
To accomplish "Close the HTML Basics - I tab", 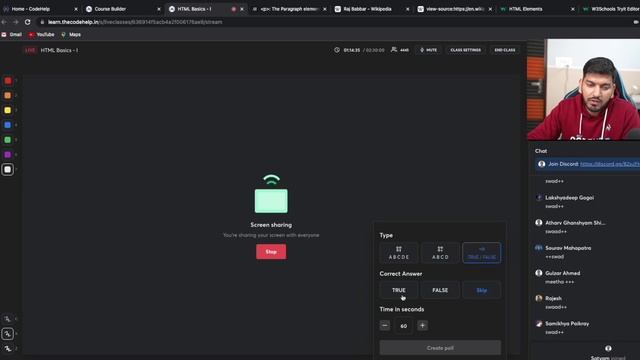I will (x=242, y=9).
